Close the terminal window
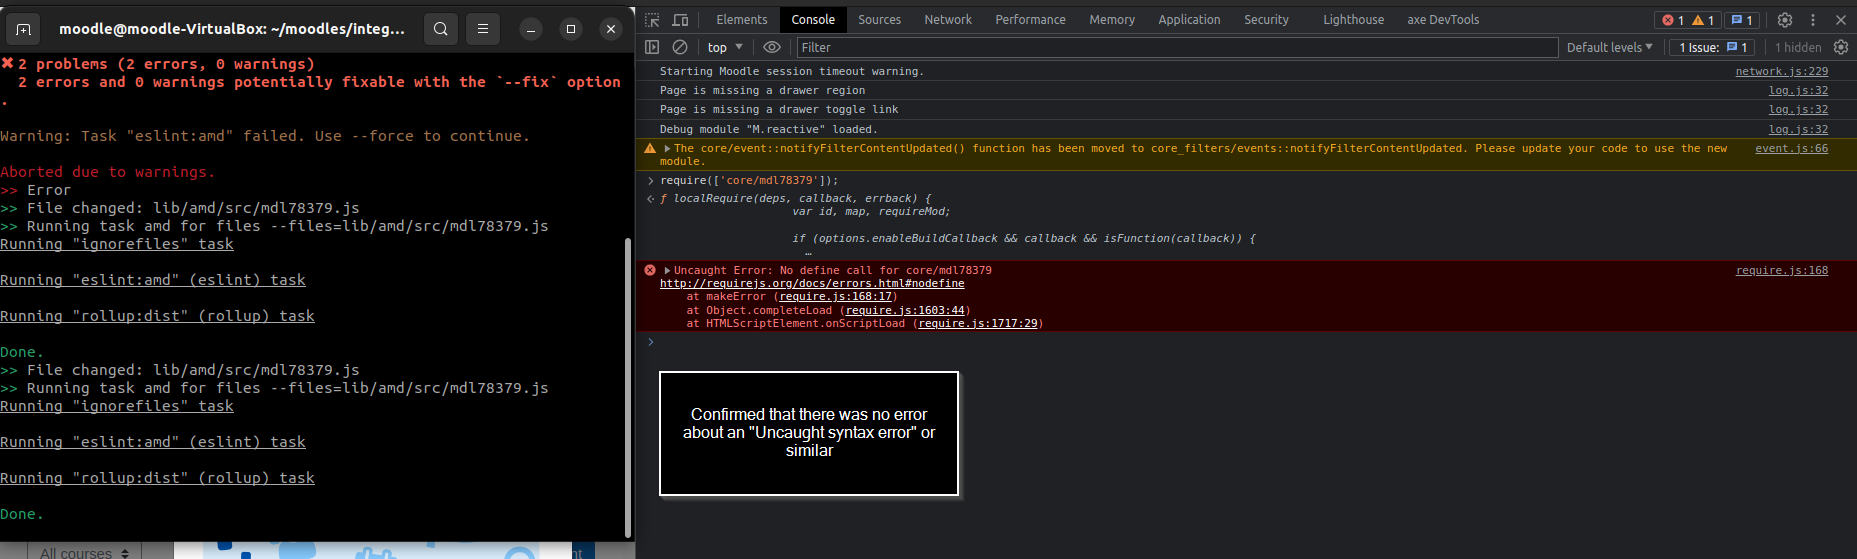Viewport: 1857px width, 559px height. (x=611, y=29)
